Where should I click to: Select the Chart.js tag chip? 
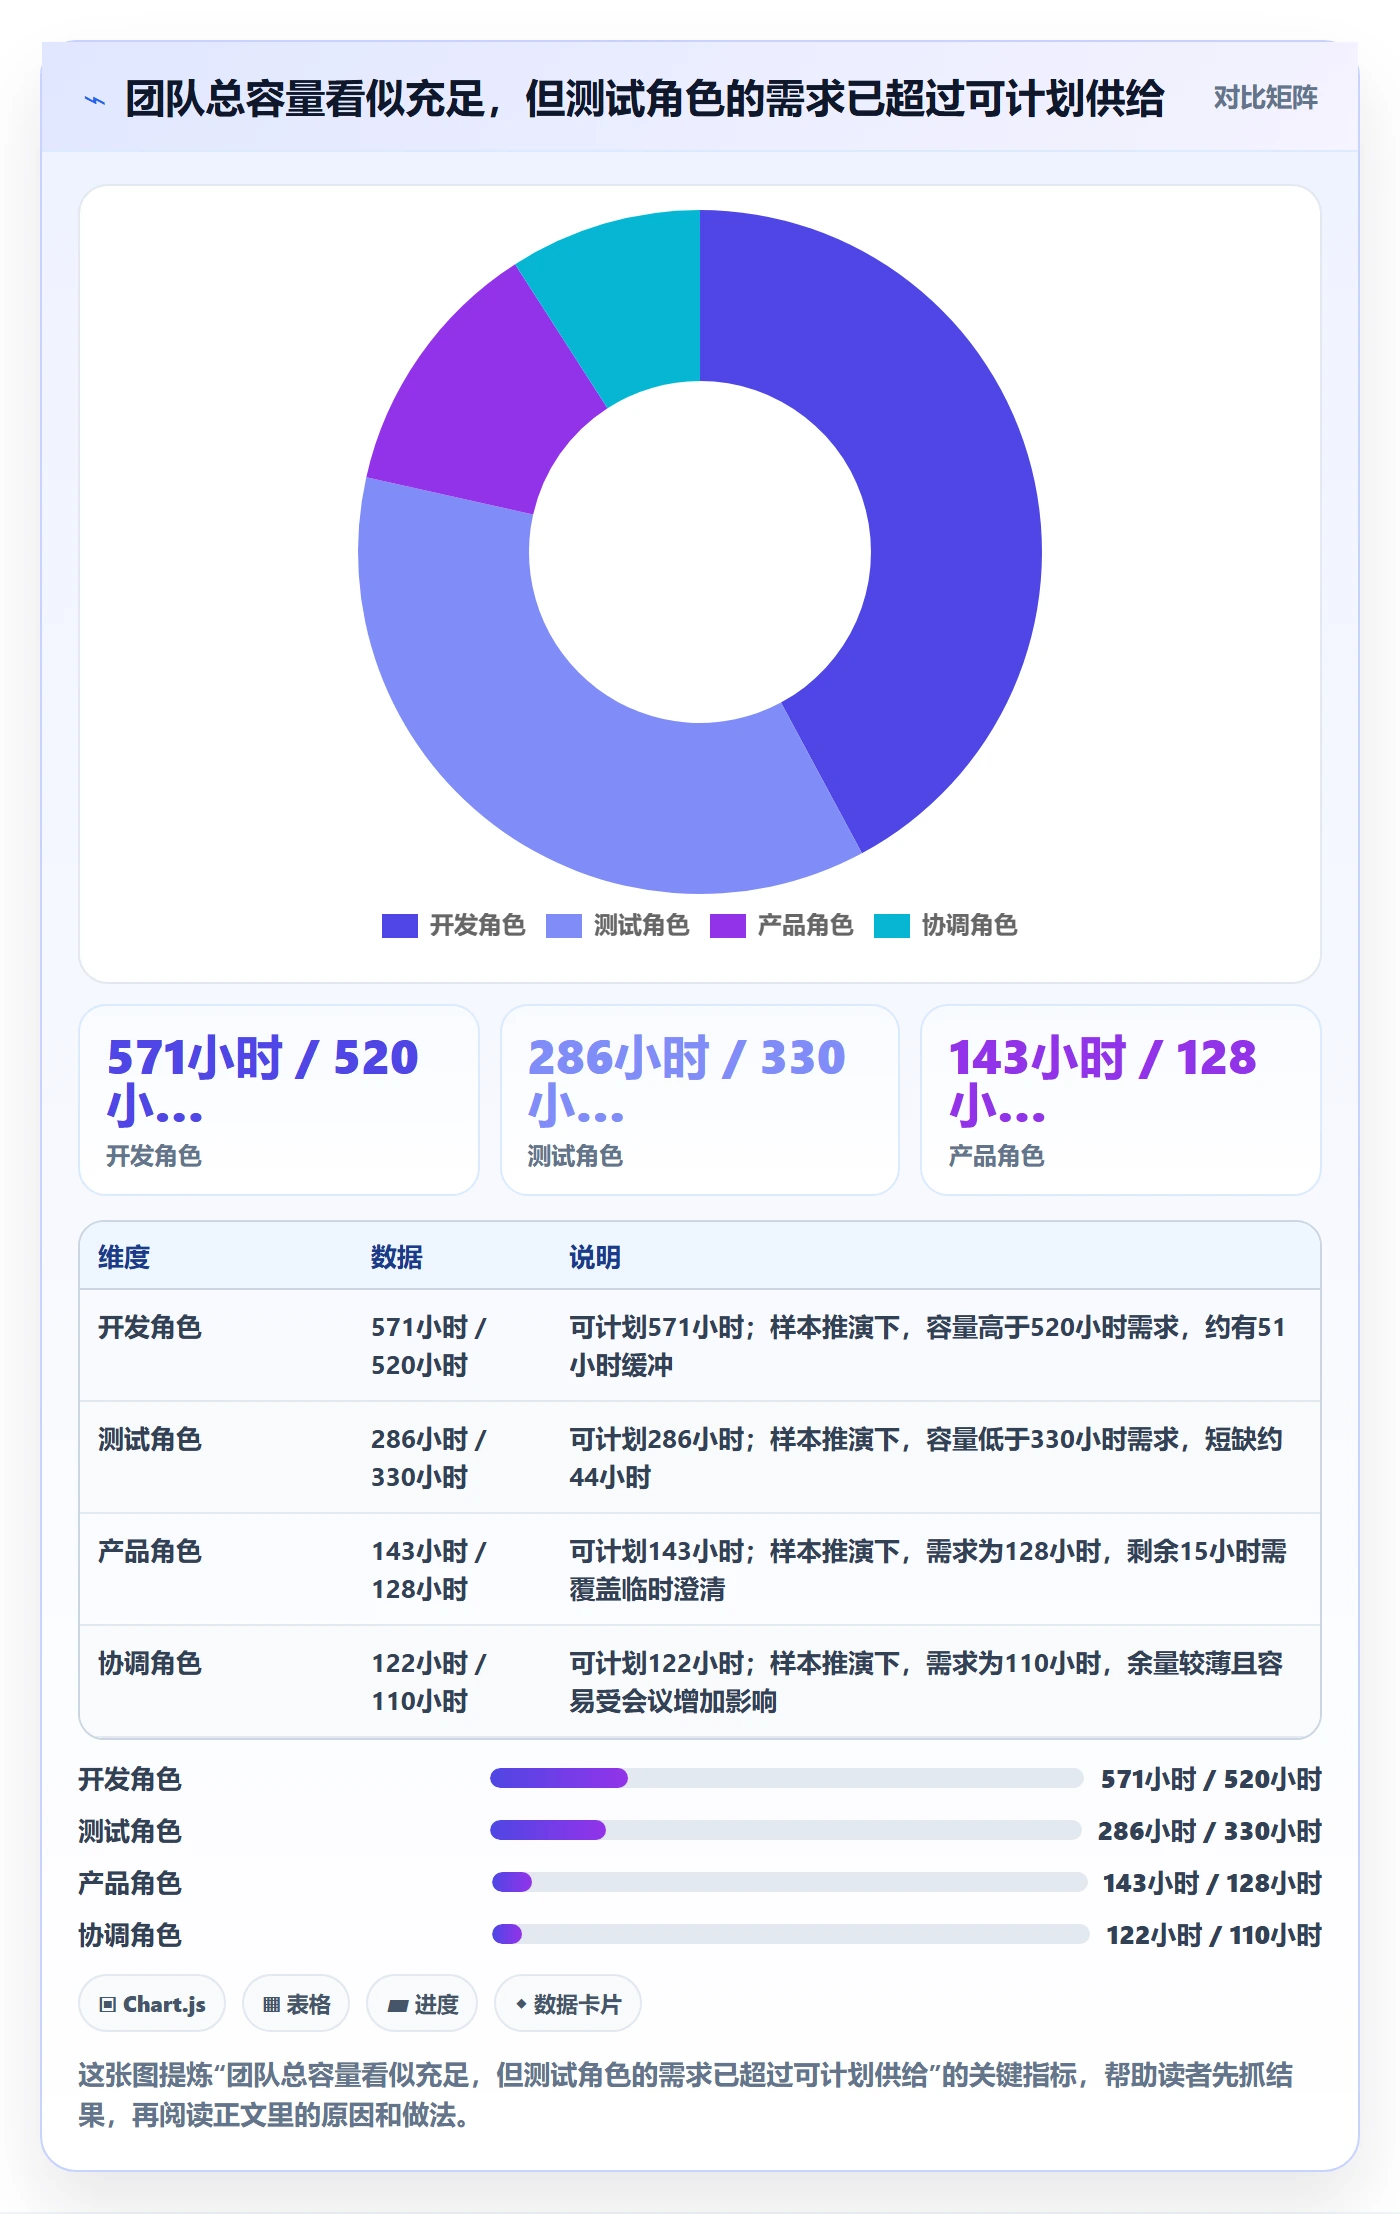click(x=152, y=2004)
